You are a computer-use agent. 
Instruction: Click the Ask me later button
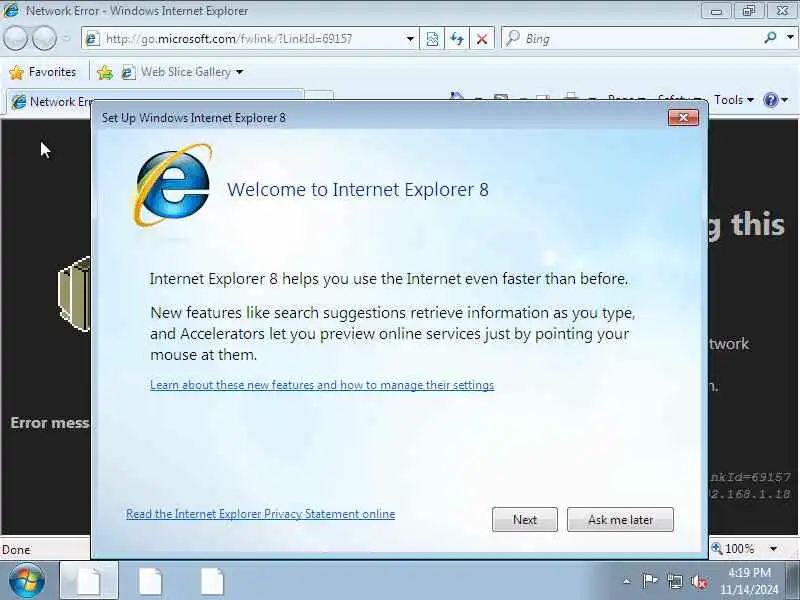tap(620, 519)
